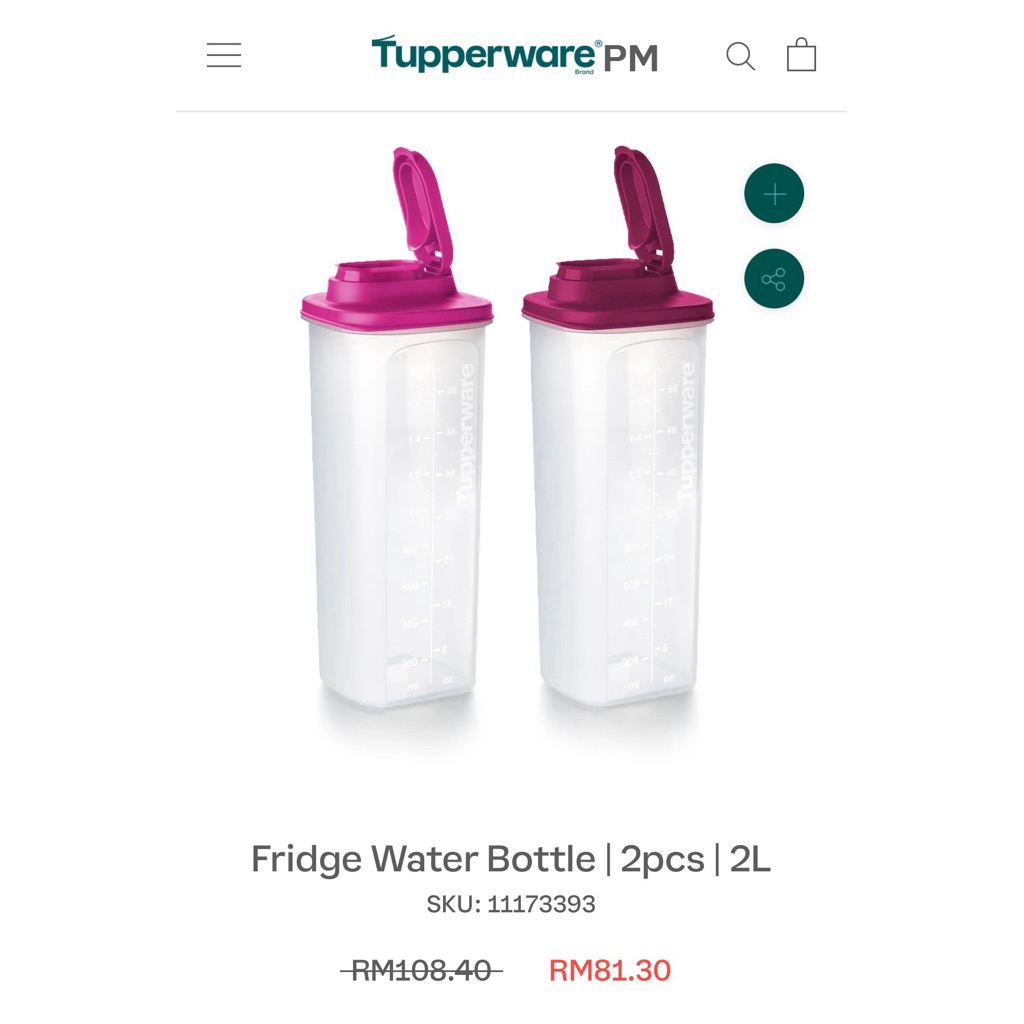Click embossed Tupperware text on right bottle

click(686, 432)
